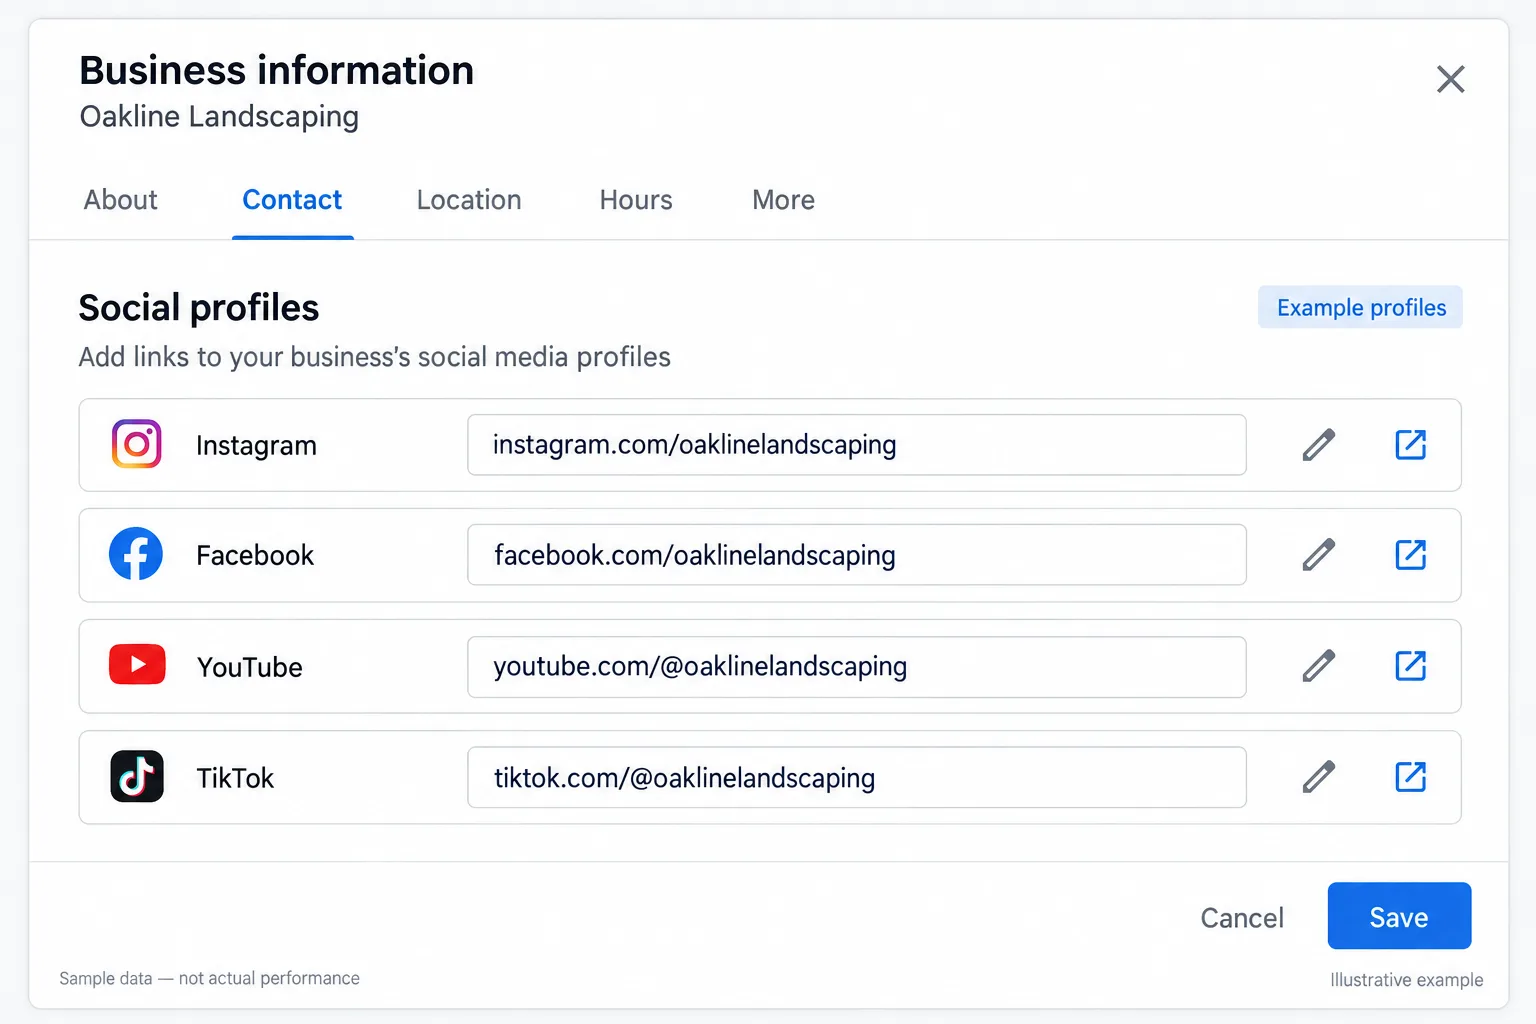Edit the YouTube profile link
The width and height of the screenshot is (1536, 1024).
[x=1319, y=665]
